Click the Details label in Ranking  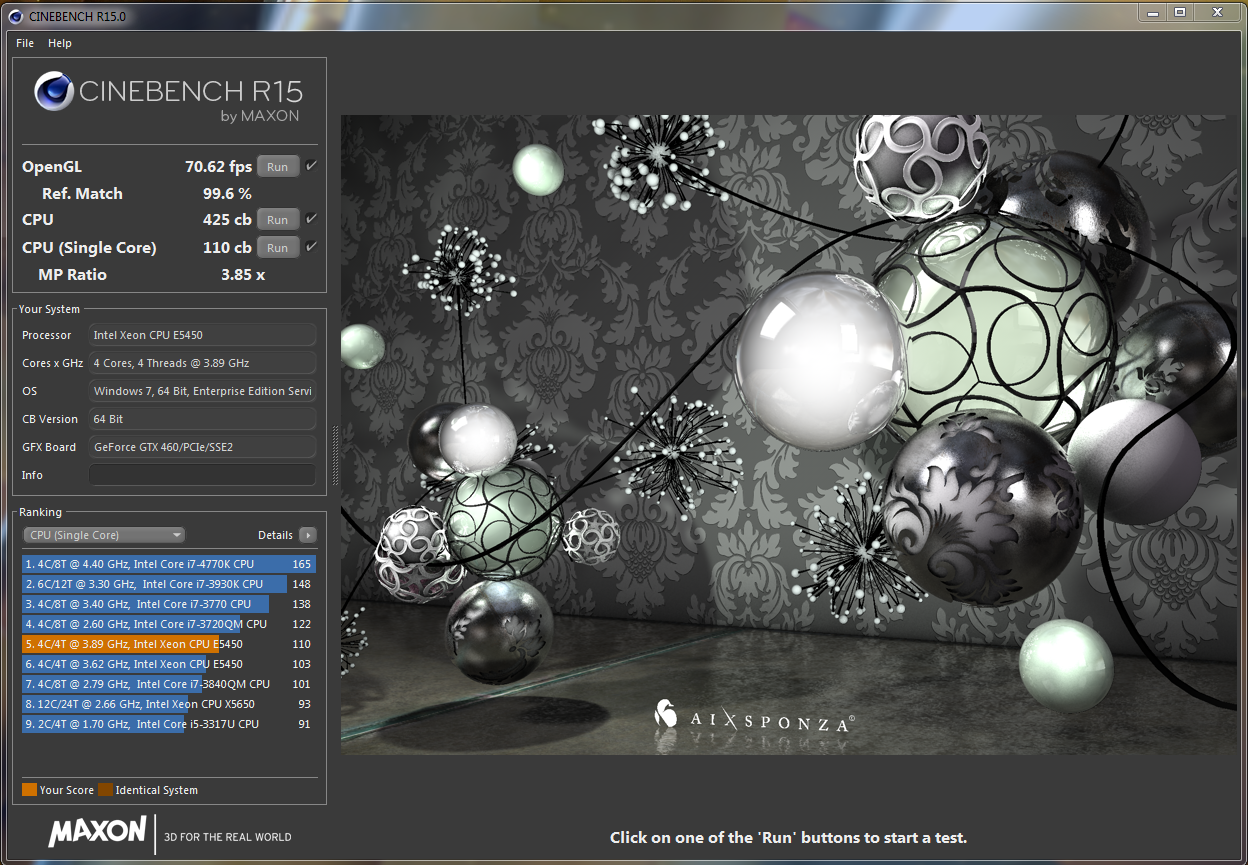(x=276, y=535)
